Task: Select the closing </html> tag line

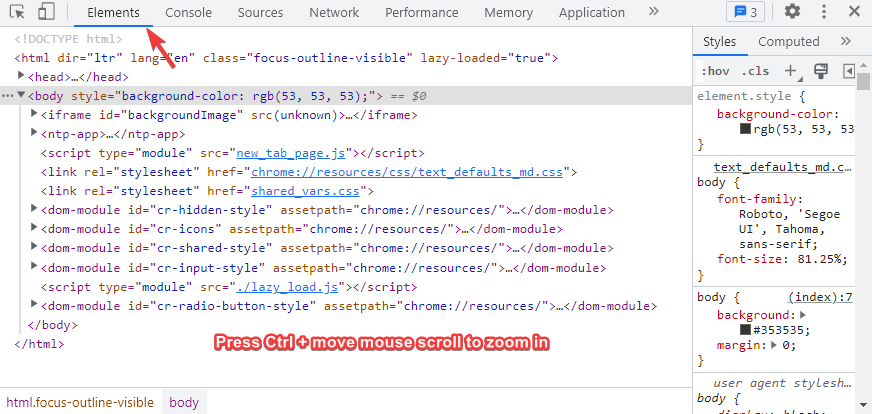Action: 39,344
